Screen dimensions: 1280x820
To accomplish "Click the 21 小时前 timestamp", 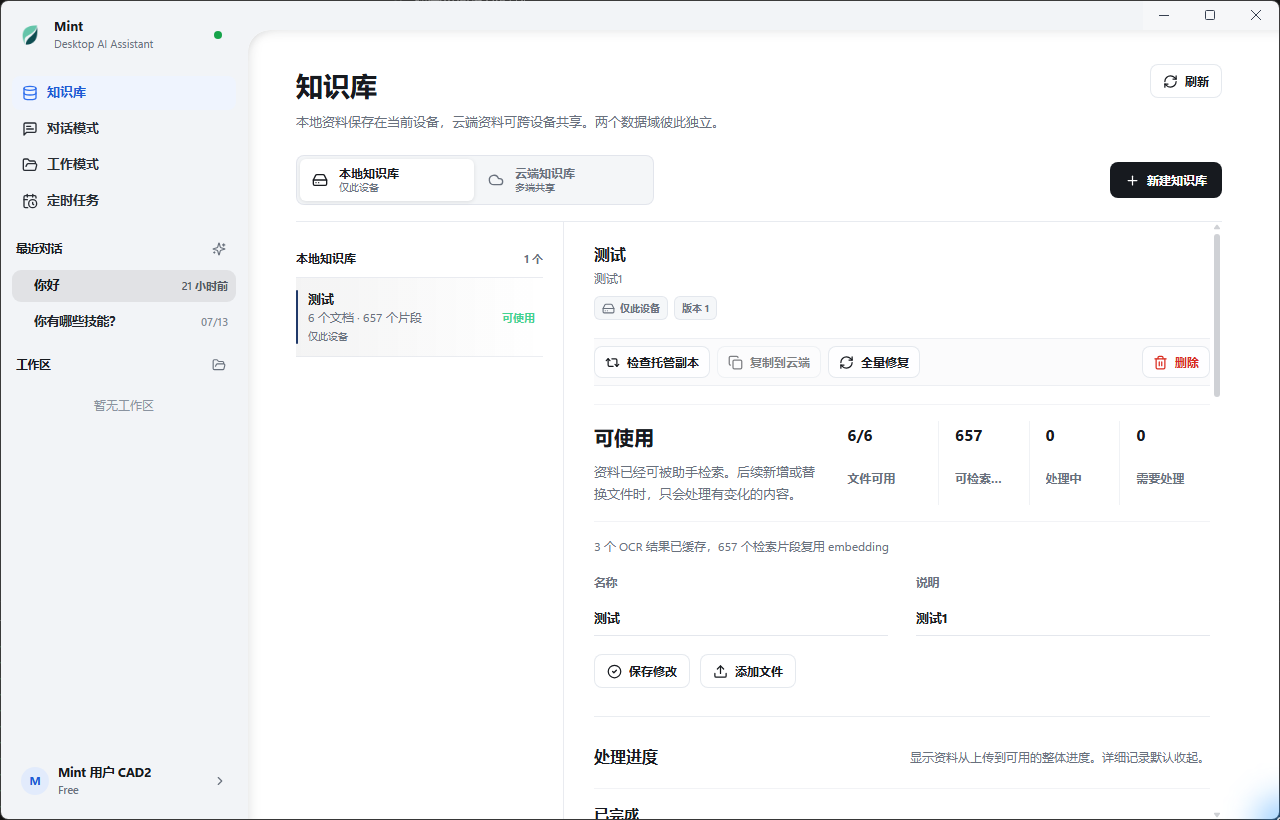I will 205,286.
